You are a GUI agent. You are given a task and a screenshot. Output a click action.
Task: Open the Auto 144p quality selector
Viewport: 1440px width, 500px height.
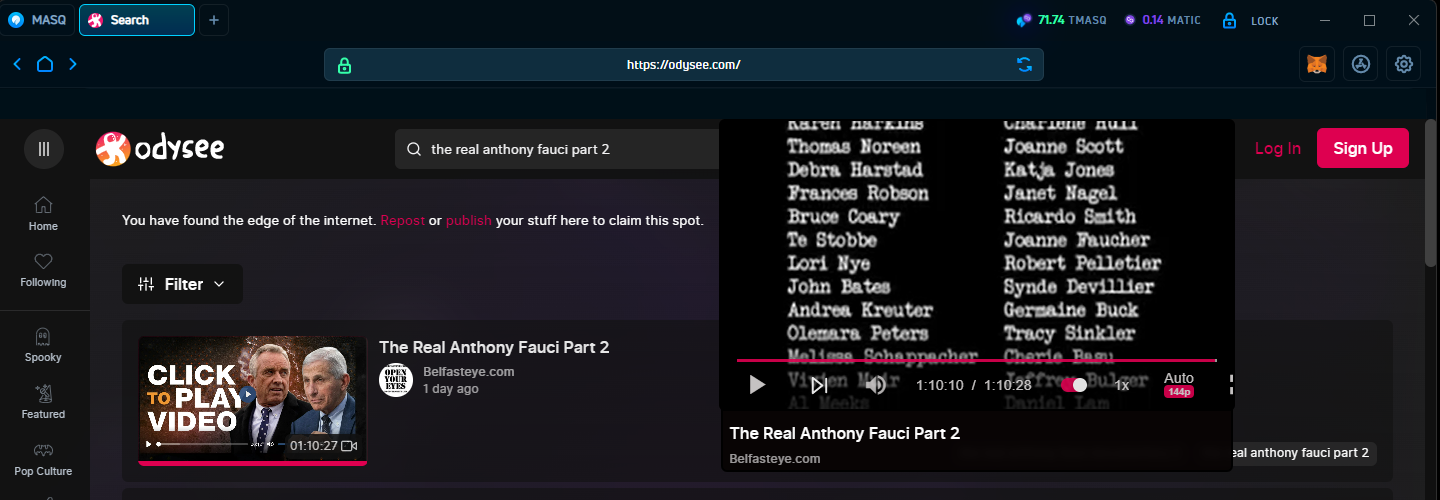pos(1179,384)
